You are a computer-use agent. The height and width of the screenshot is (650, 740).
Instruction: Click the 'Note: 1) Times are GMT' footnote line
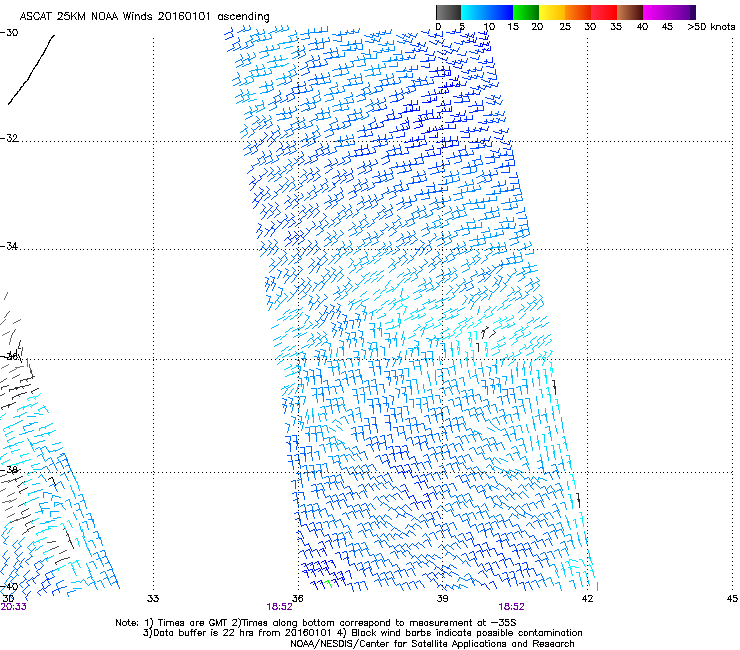point(316,623)
